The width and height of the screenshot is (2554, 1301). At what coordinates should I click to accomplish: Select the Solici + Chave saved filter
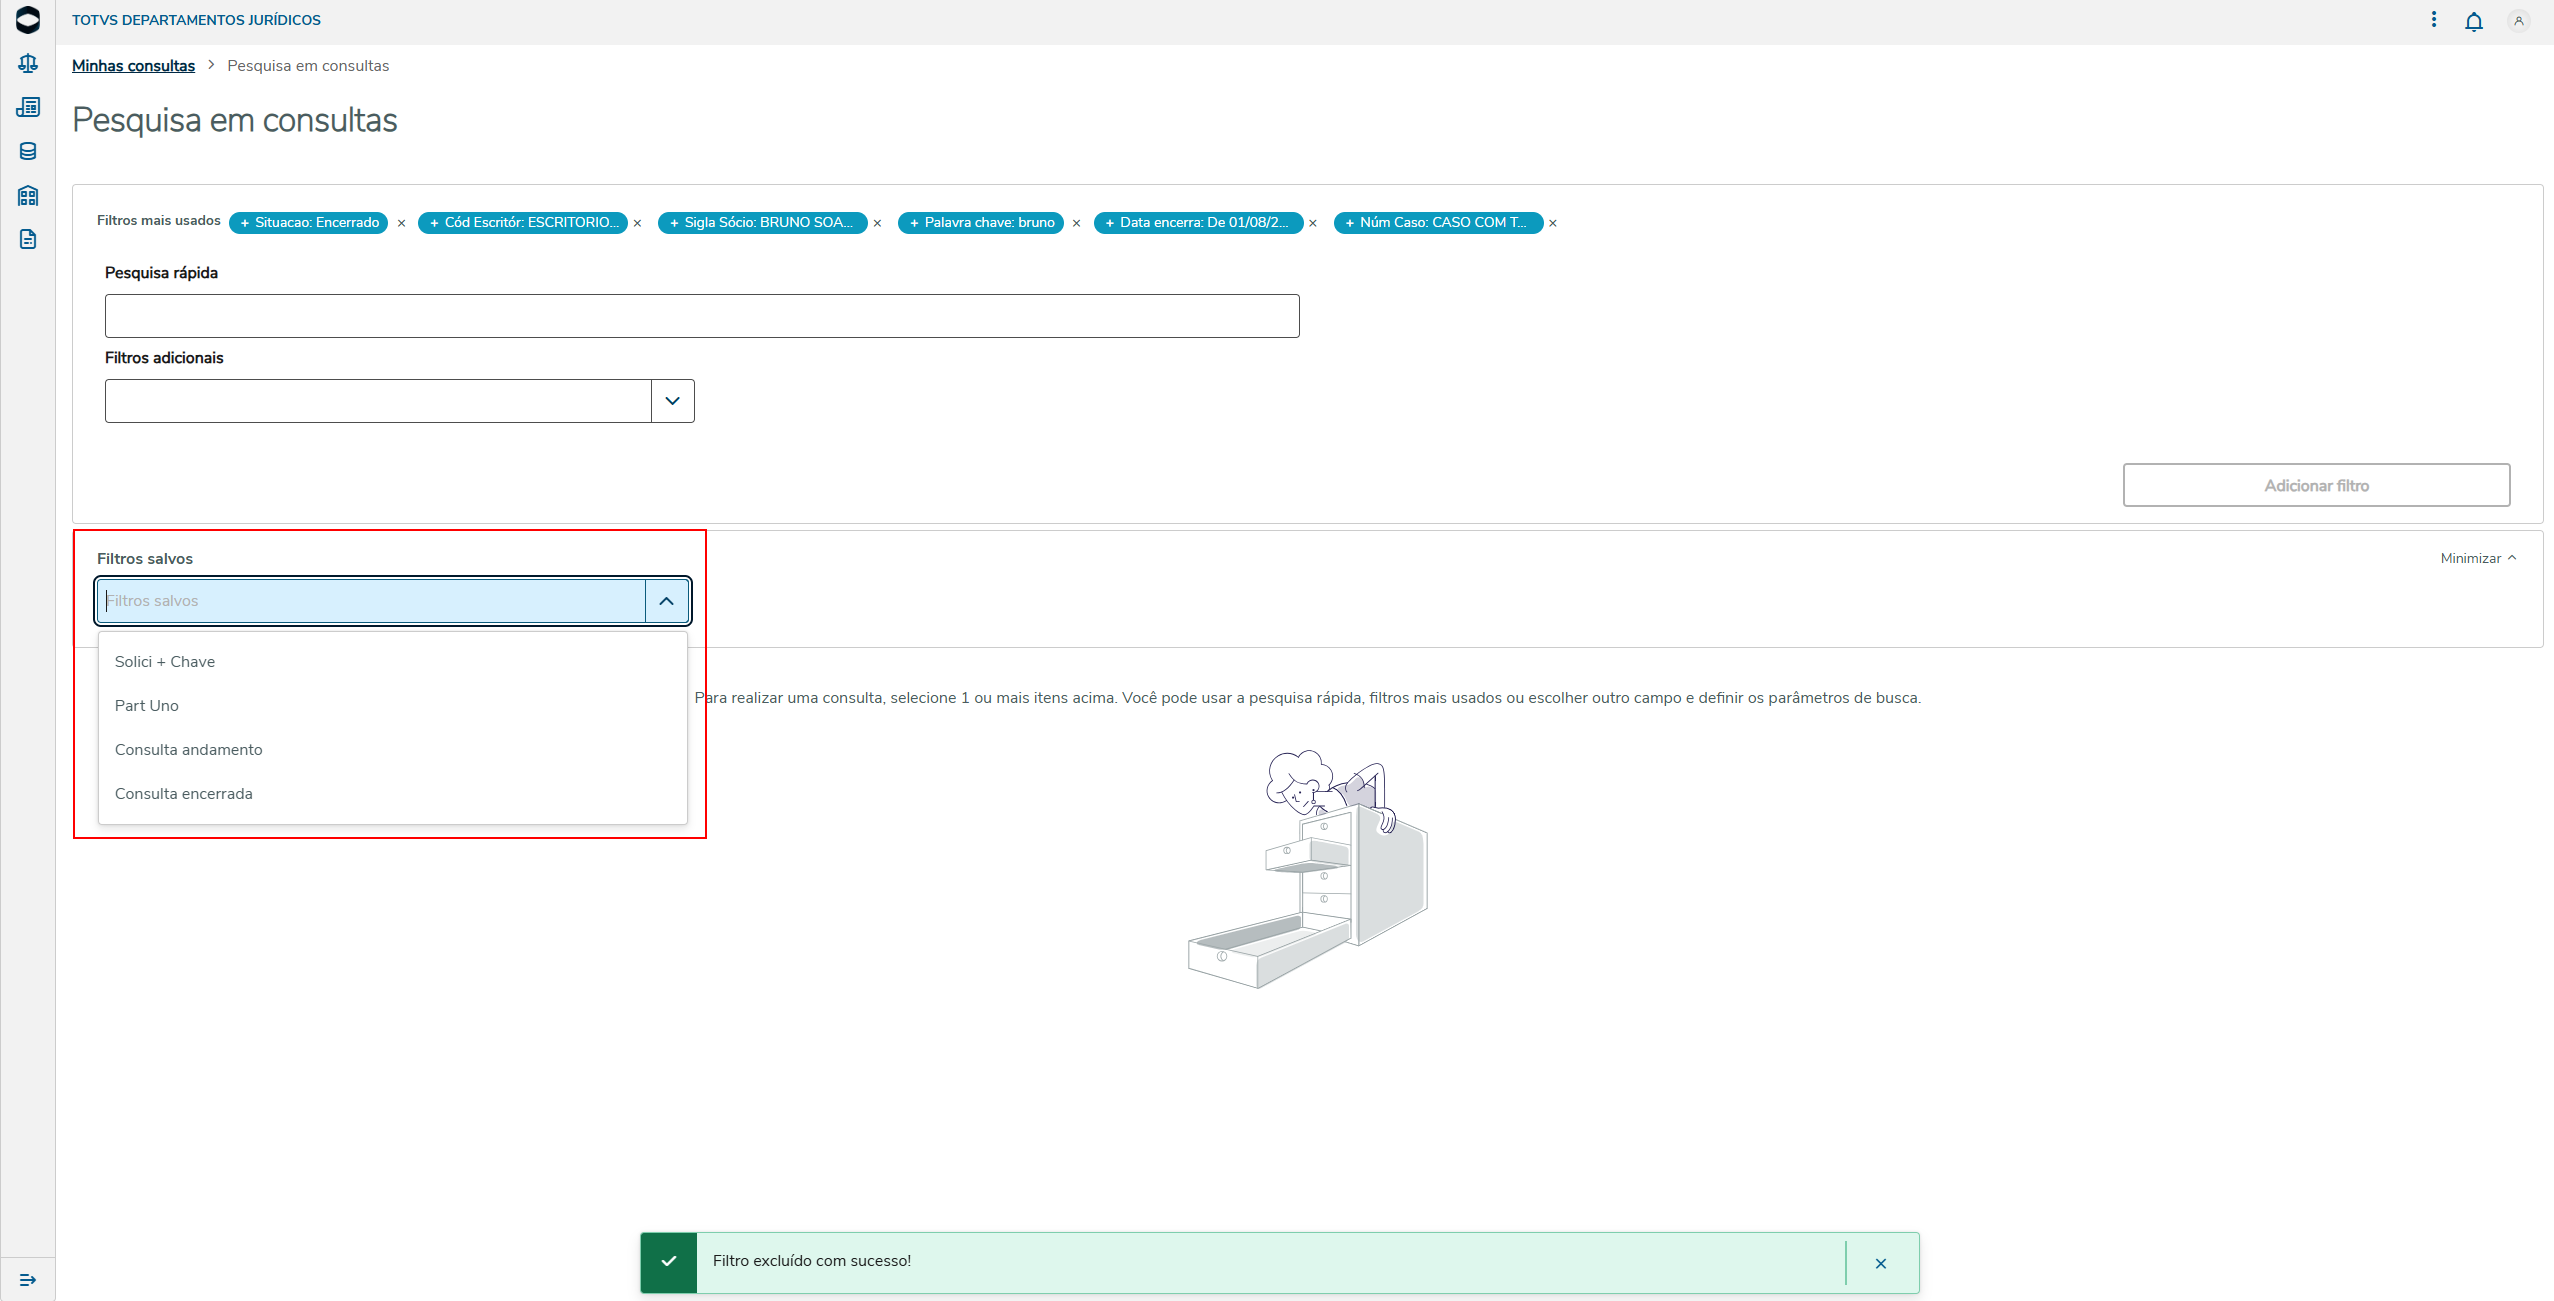pyautogui.click(x=165, y=662)
